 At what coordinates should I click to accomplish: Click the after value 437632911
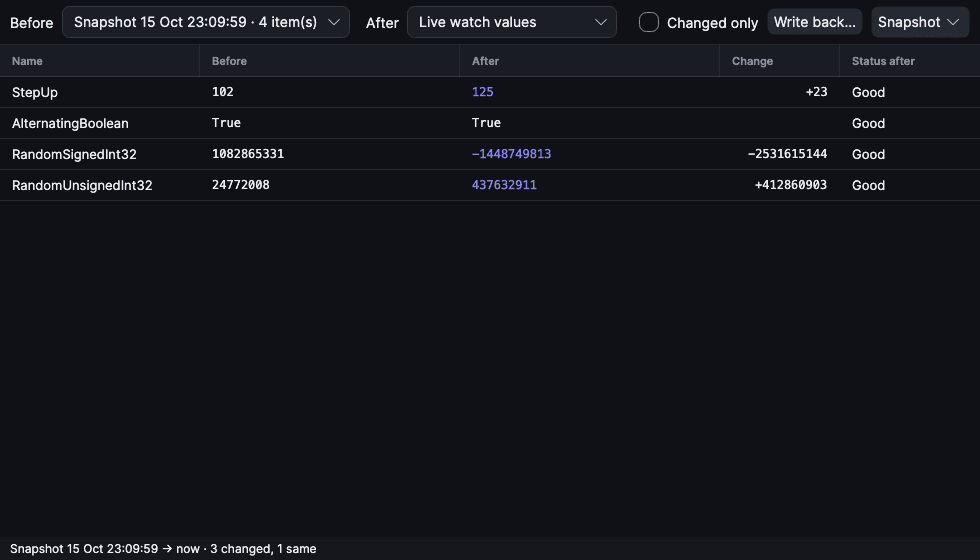[504, 185]
